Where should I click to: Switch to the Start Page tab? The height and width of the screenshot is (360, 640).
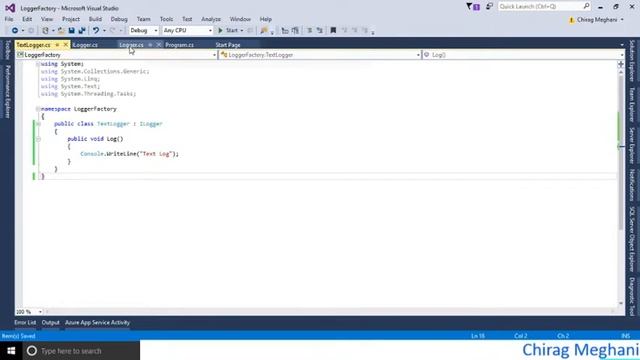pyautogui.click(x=228, y=45)
